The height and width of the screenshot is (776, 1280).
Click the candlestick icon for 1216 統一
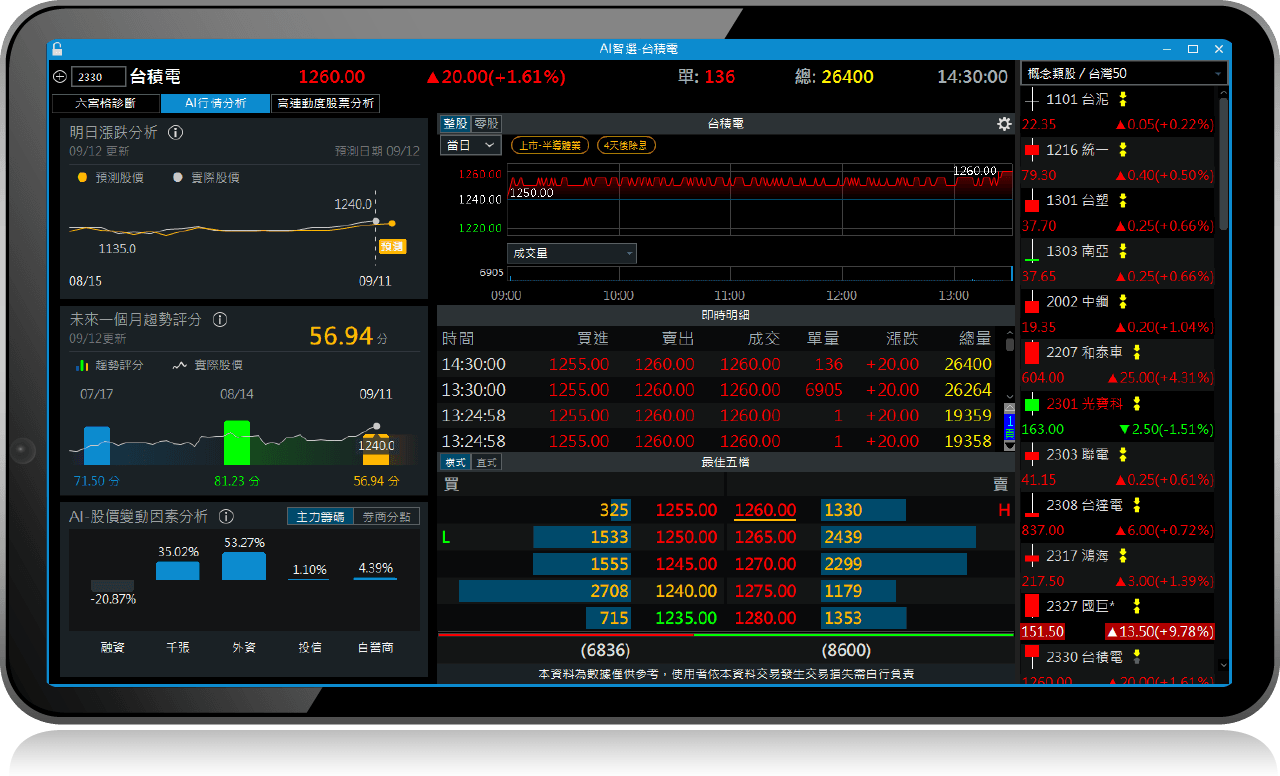click(1032, 150)
